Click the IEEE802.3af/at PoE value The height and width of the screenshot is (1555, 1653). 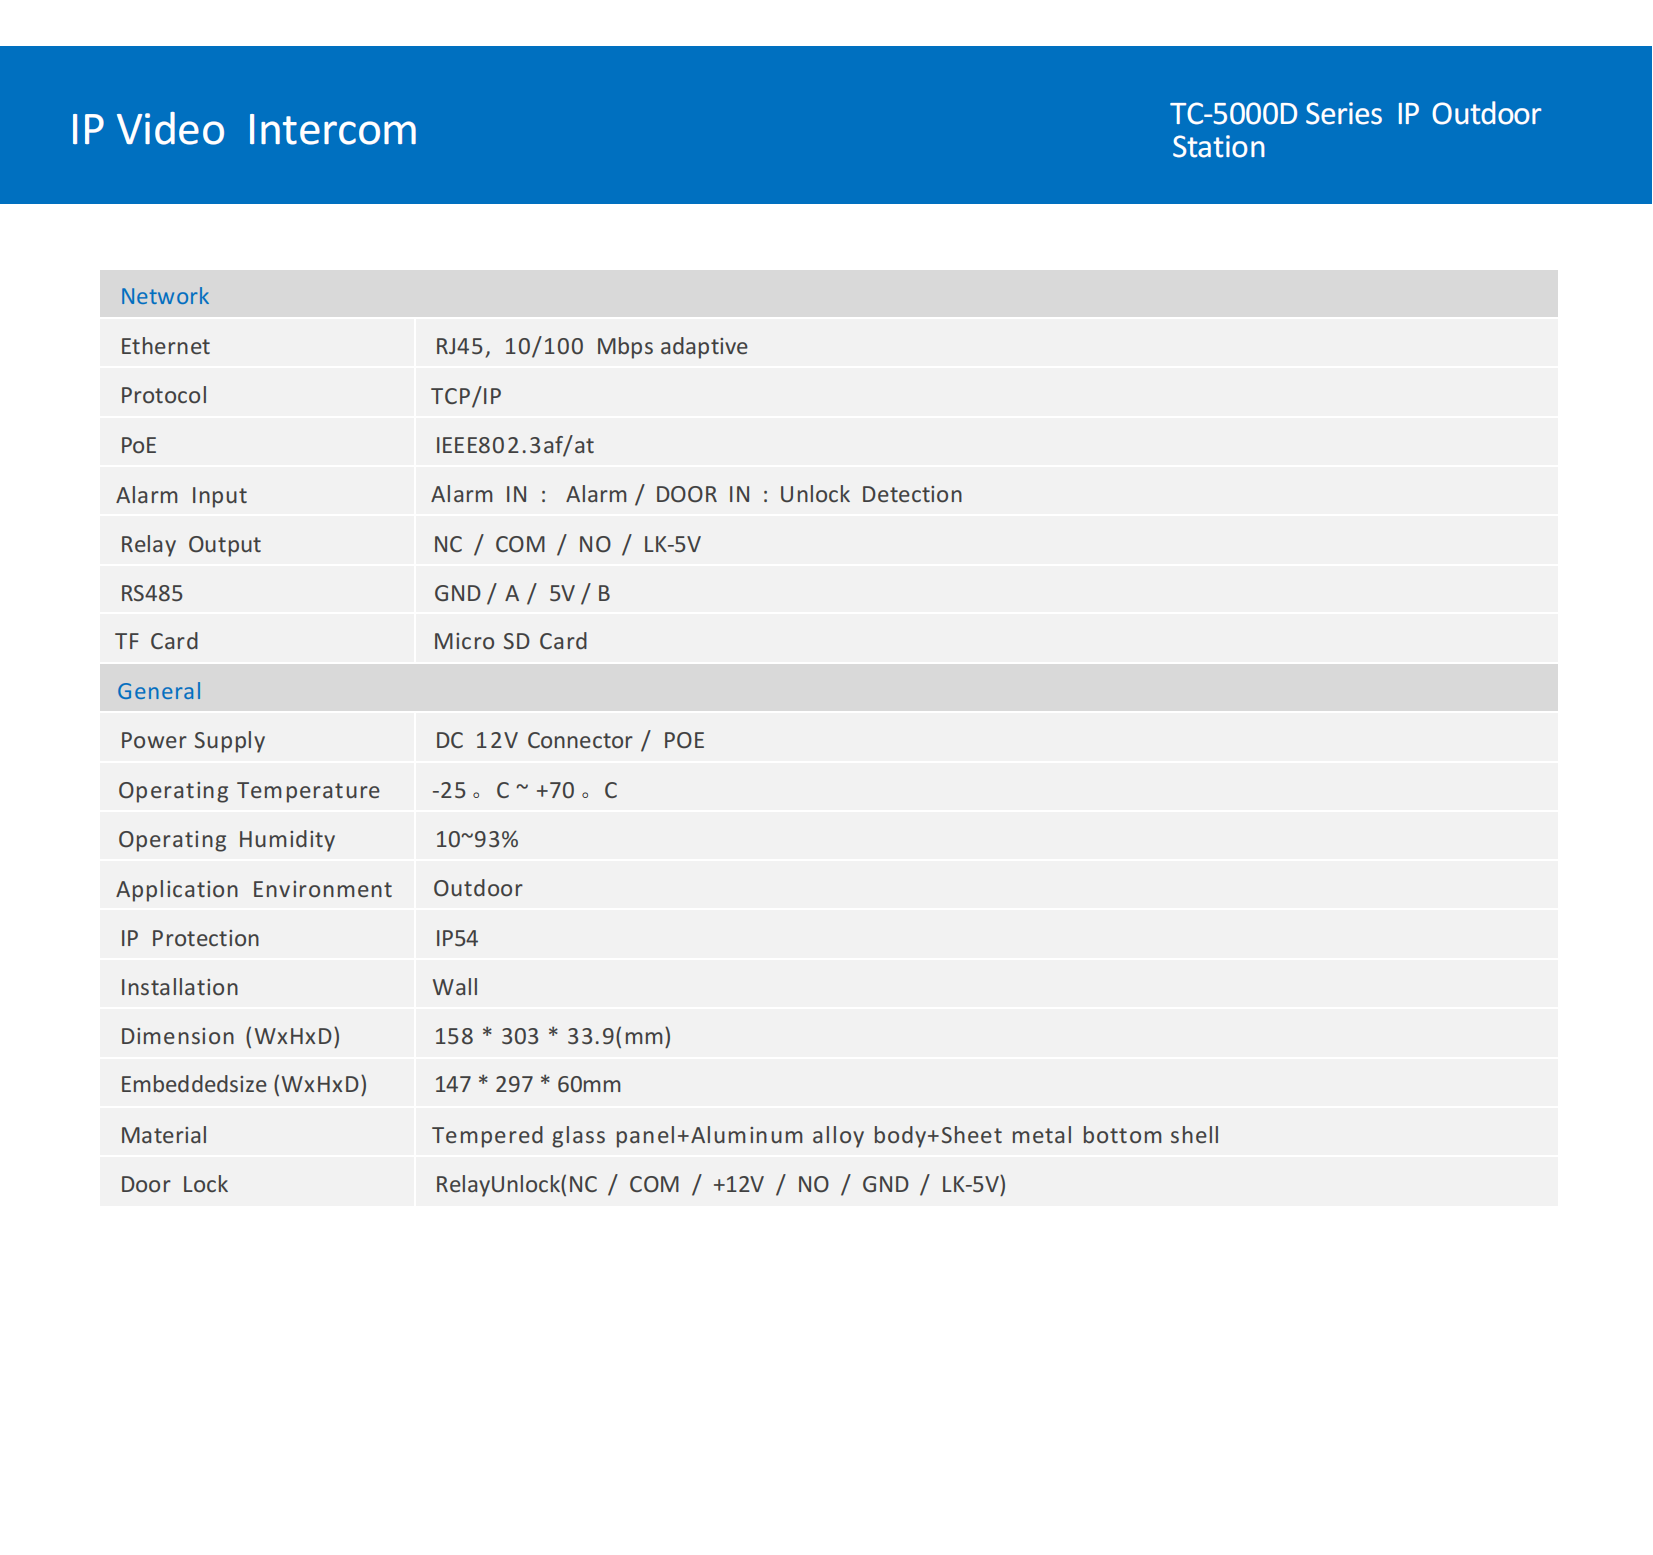tap(514, 445)
